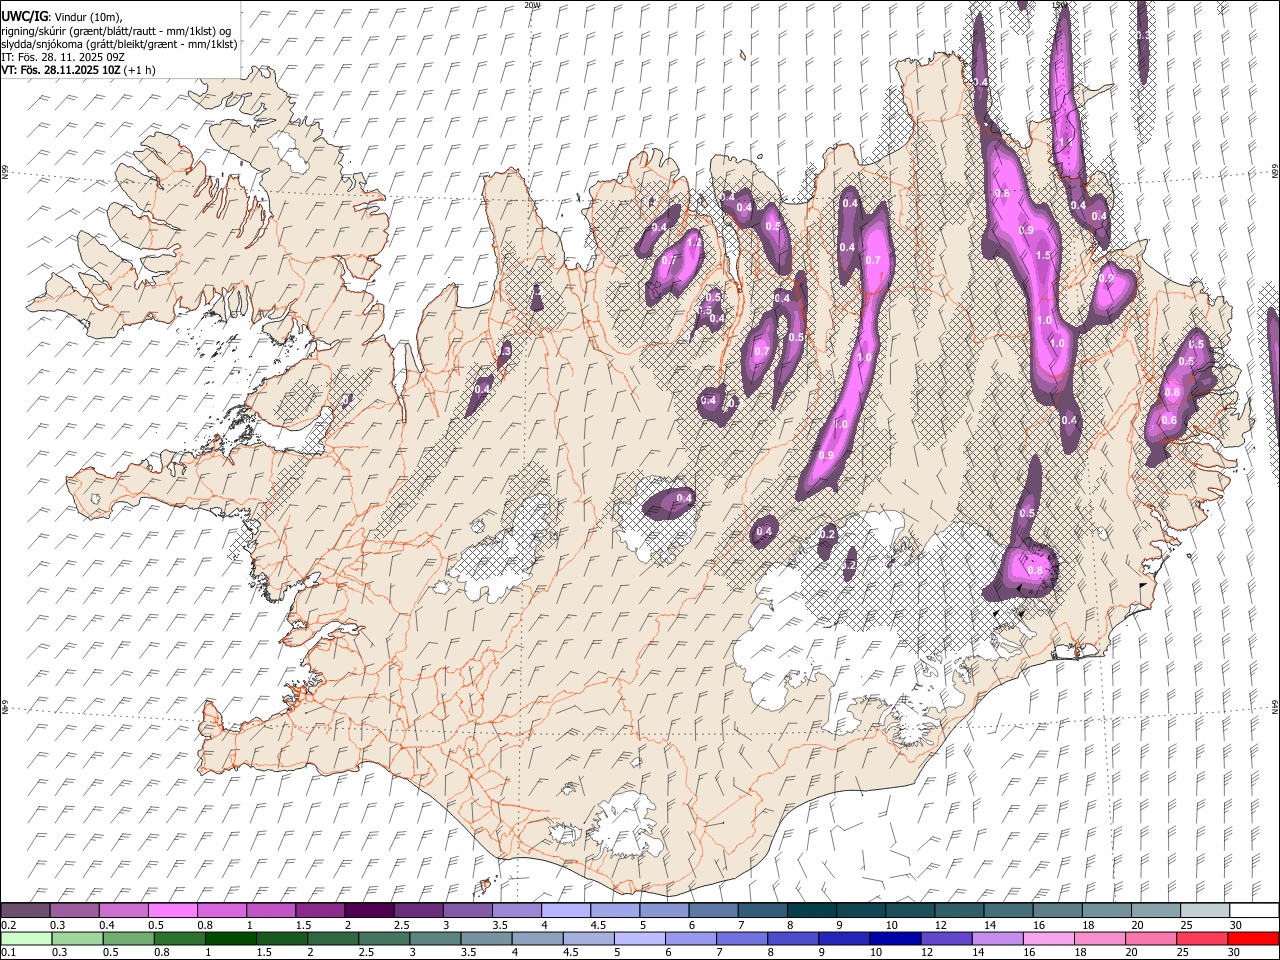Pick the 3 grey-green rain scale swatch
This screenshot has height=960, width=1280.
(x=435, y=938)
